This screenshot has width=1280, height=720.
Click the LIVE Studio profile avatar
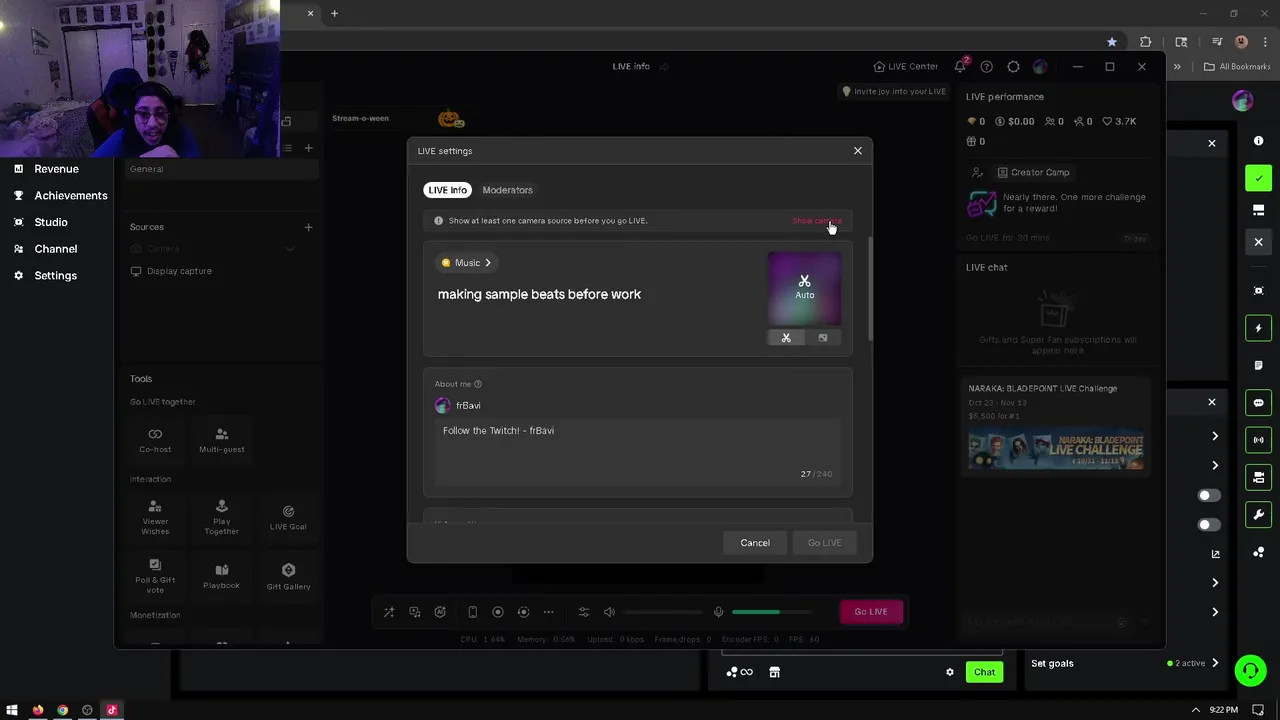(x=1040, y=66)
